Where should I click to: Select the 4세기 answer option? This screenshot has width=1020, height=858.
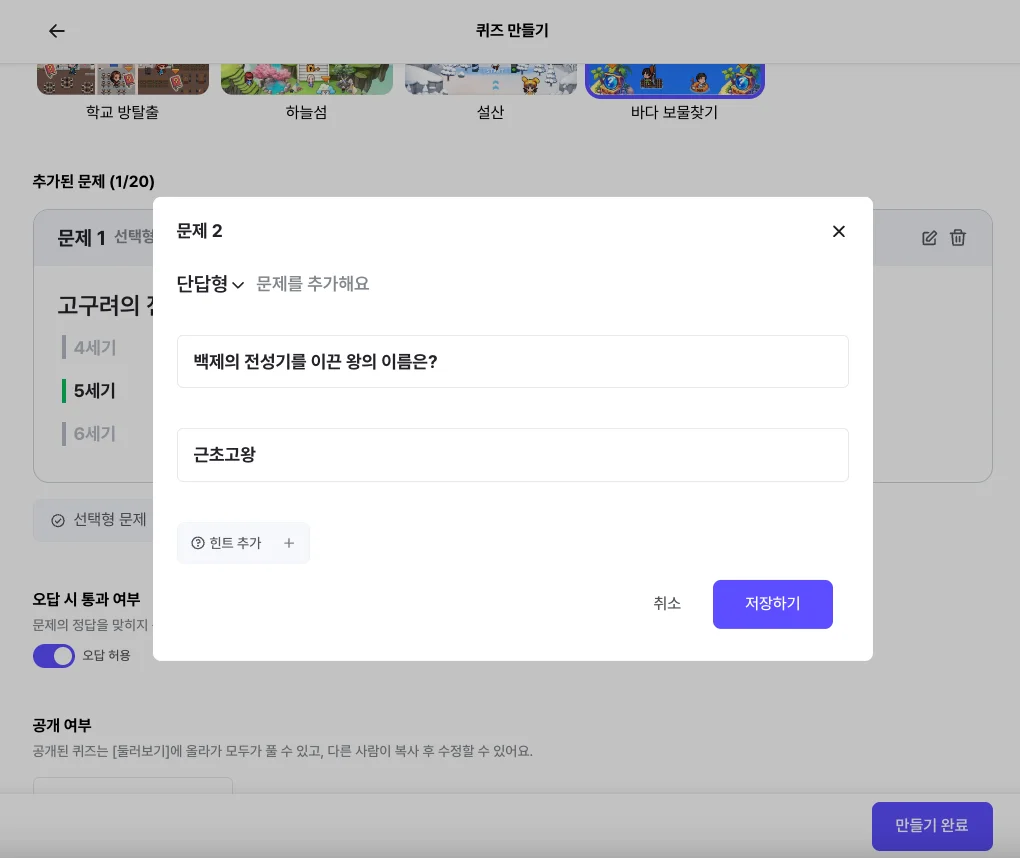(x=96, y=347)
